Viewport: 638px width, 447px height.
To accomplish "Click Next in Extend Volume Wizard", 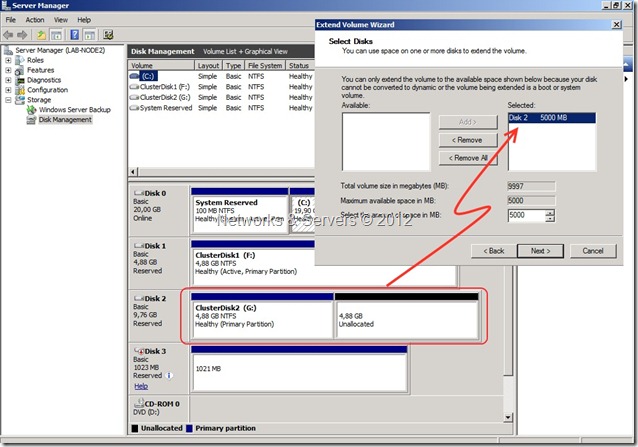I will click(x=540, y=251).
